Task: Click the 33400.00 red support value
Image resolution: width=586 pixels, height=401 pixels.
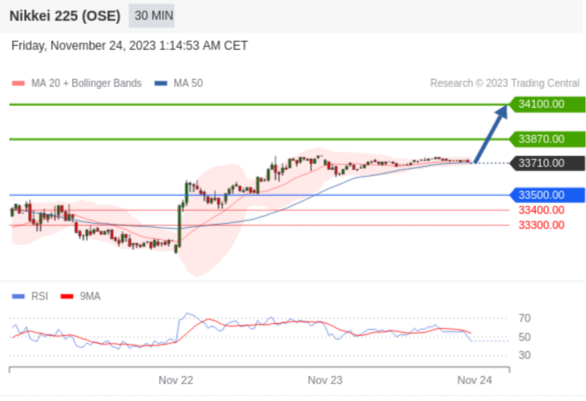Action: (542, 210)
